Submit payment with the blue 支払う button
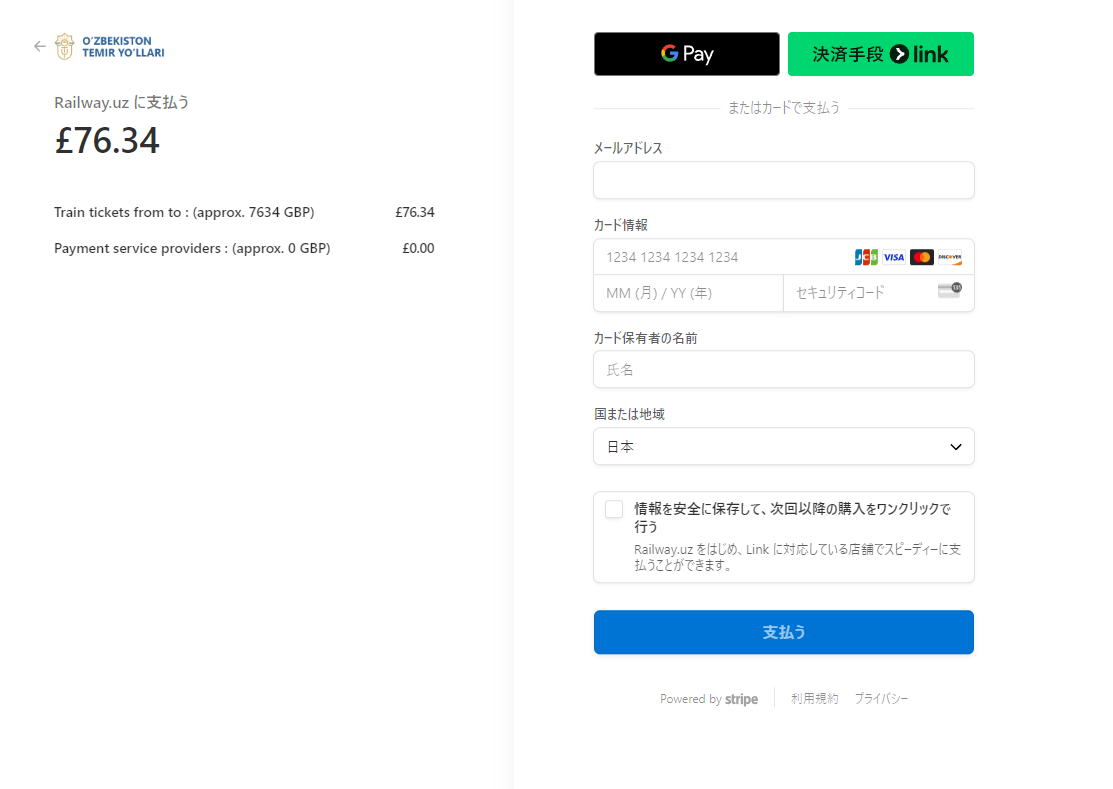1113x789 pixels. tap(784, 632)
